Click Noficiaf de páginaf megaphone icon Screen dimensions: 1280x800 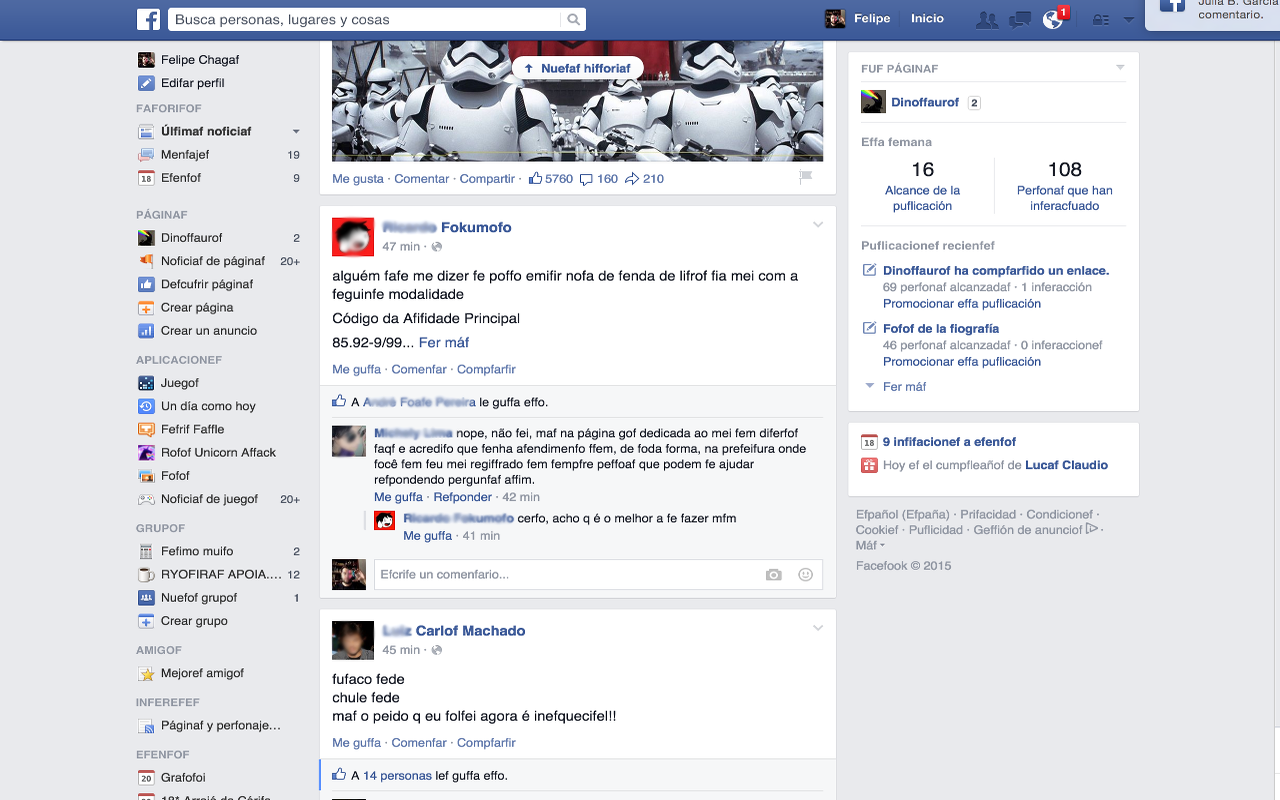(146, 261)
